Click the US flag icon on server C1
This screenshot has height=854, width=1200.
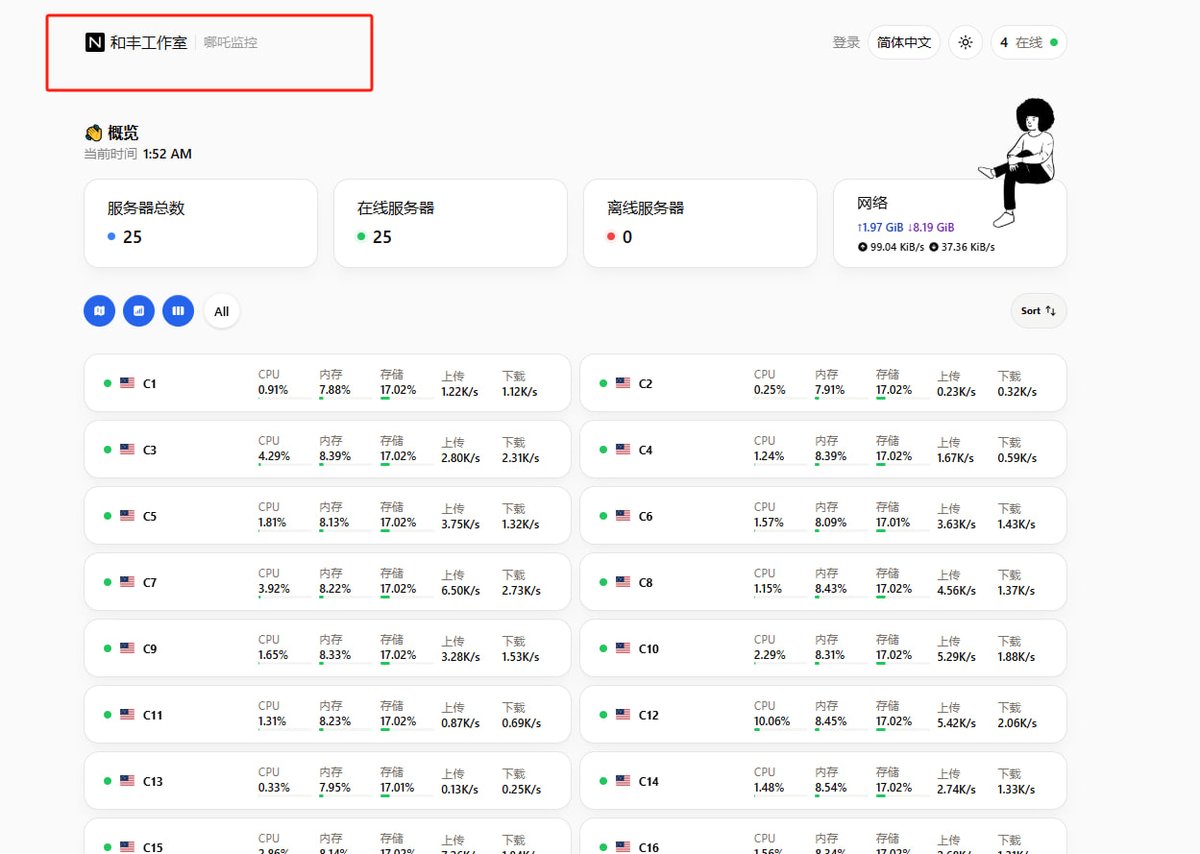coord(125,381)
